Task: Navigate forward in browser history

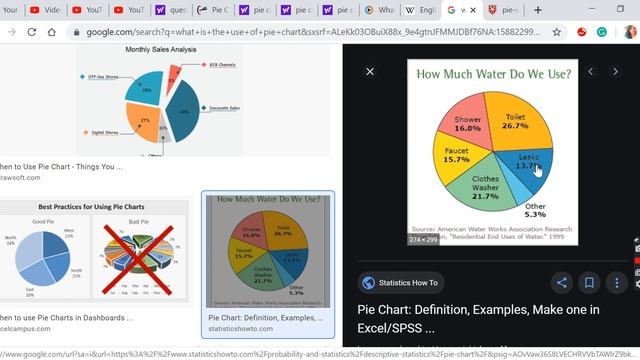Action: (12, 32)
